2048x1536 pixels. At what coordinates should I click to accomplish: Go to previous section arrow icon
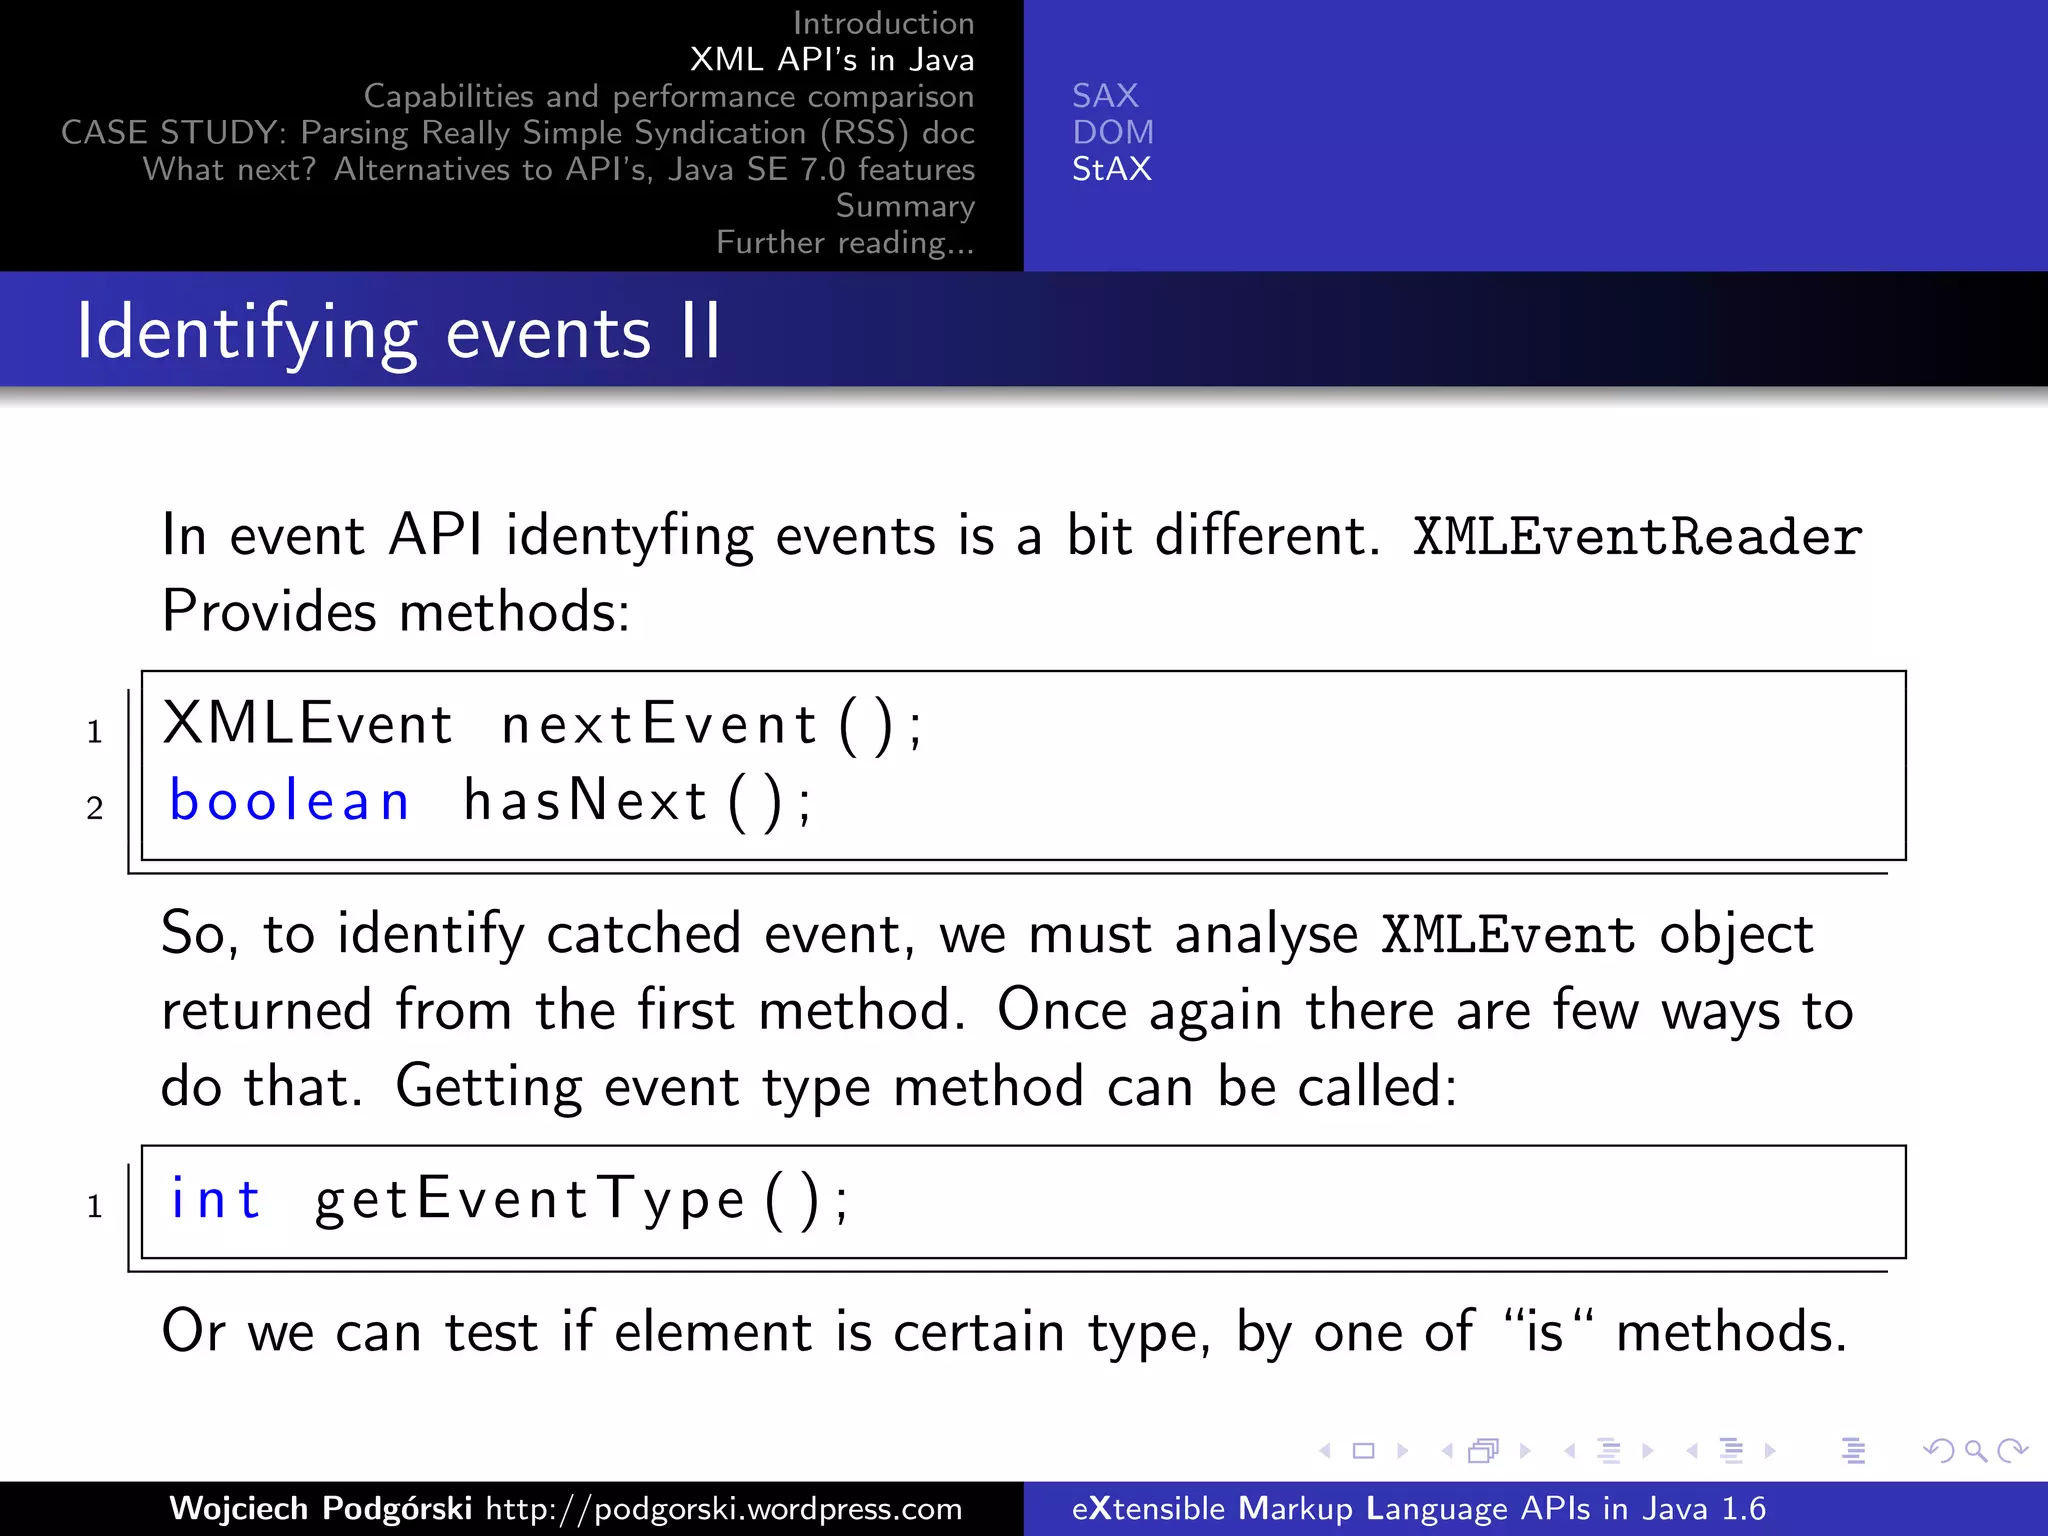pyautogui.click(x=1692, y=1451)
